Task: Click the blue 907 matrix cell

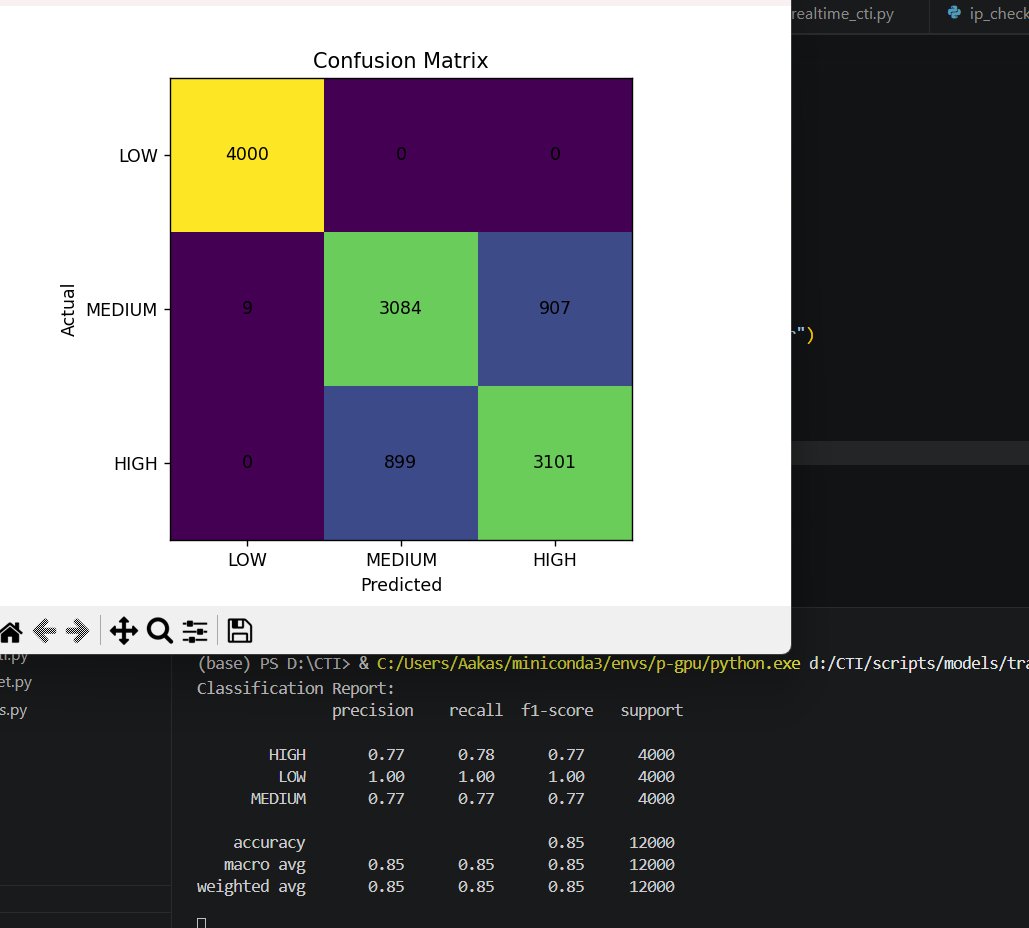Action: [x=555, y=309]
